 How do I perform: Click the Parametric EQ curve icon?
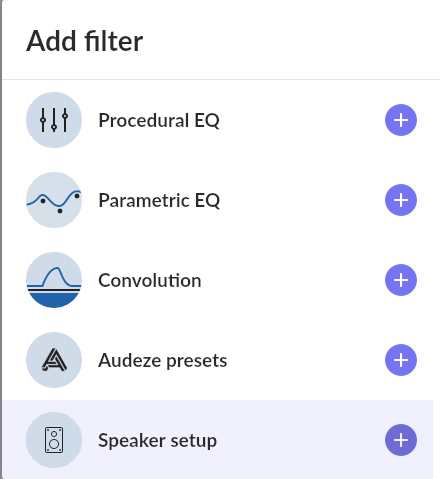[54, 200]
